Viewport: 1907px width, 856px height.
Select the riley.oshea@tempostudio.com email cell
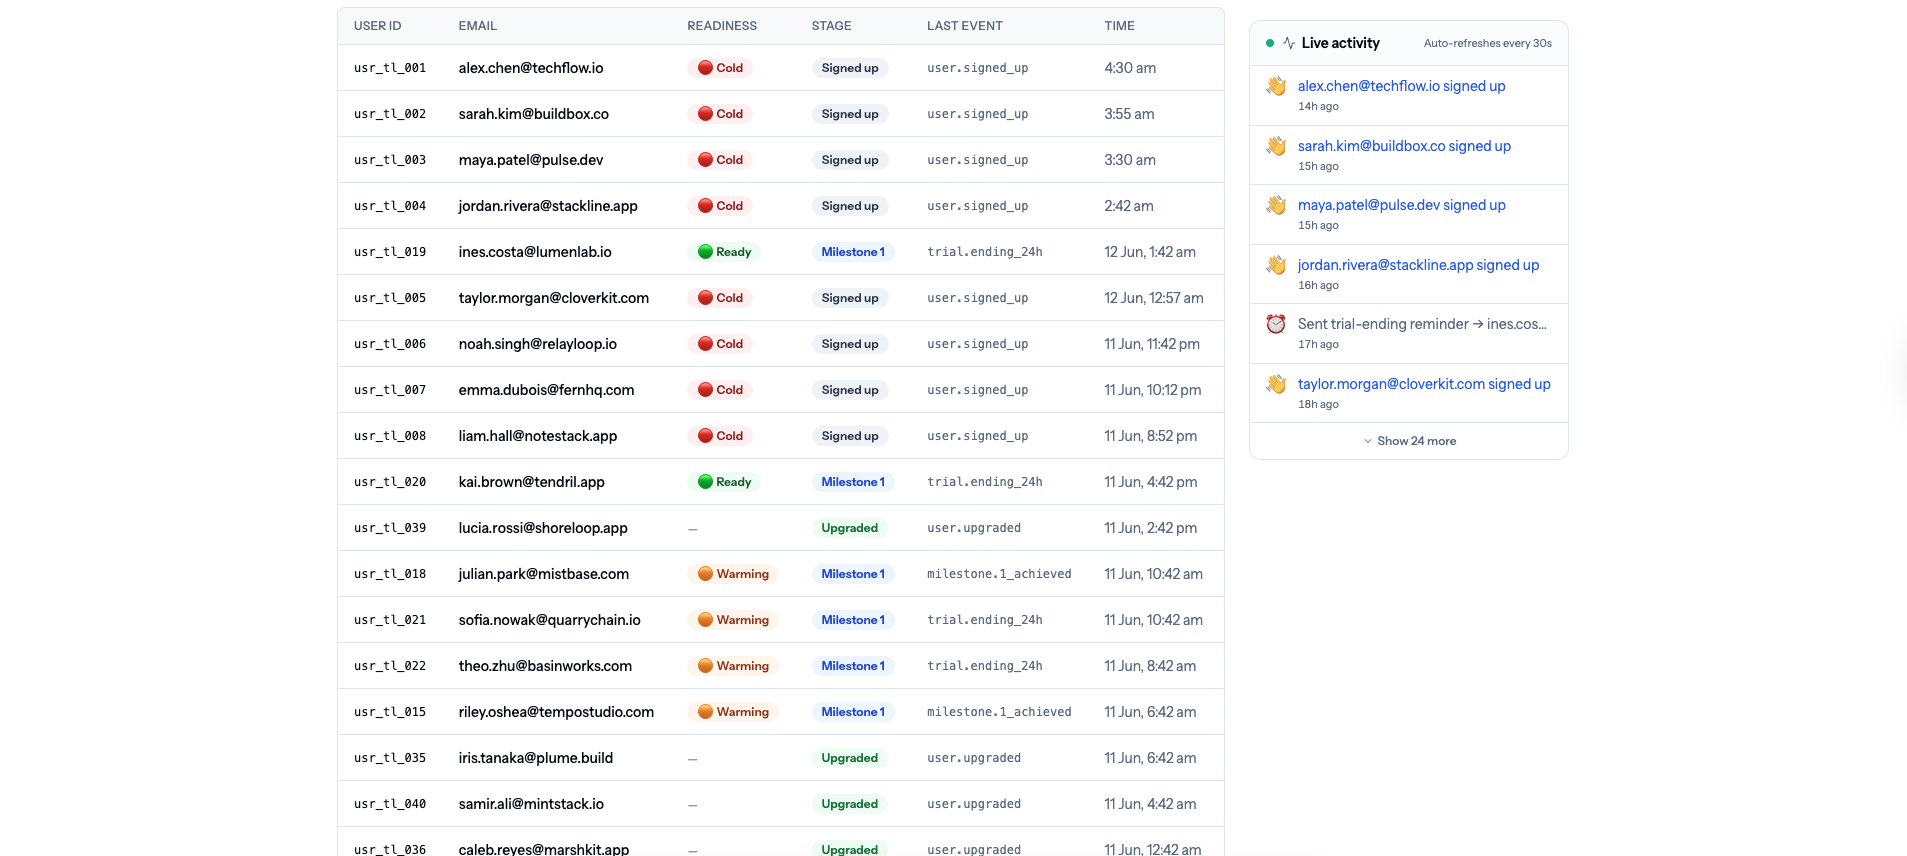pyautogui.click(x=556, y=712)
